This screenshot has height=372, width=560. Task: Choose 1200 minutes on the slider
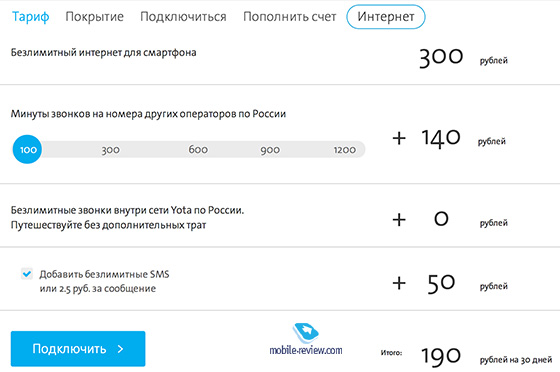click(345, 150)
